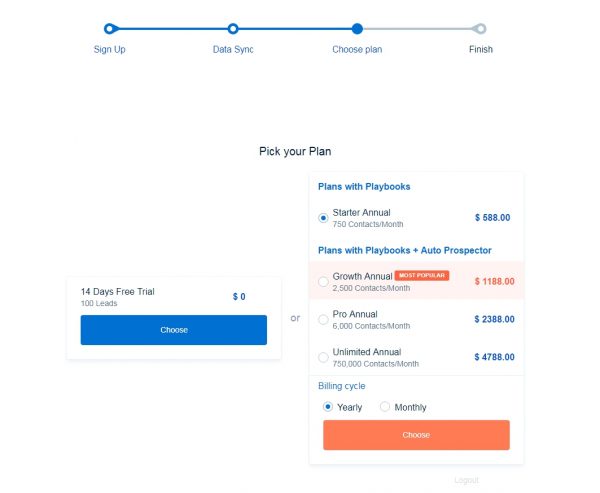This screenshot has height=493, width=600.
Task: Click the Logout link
Action: [466, 480]
